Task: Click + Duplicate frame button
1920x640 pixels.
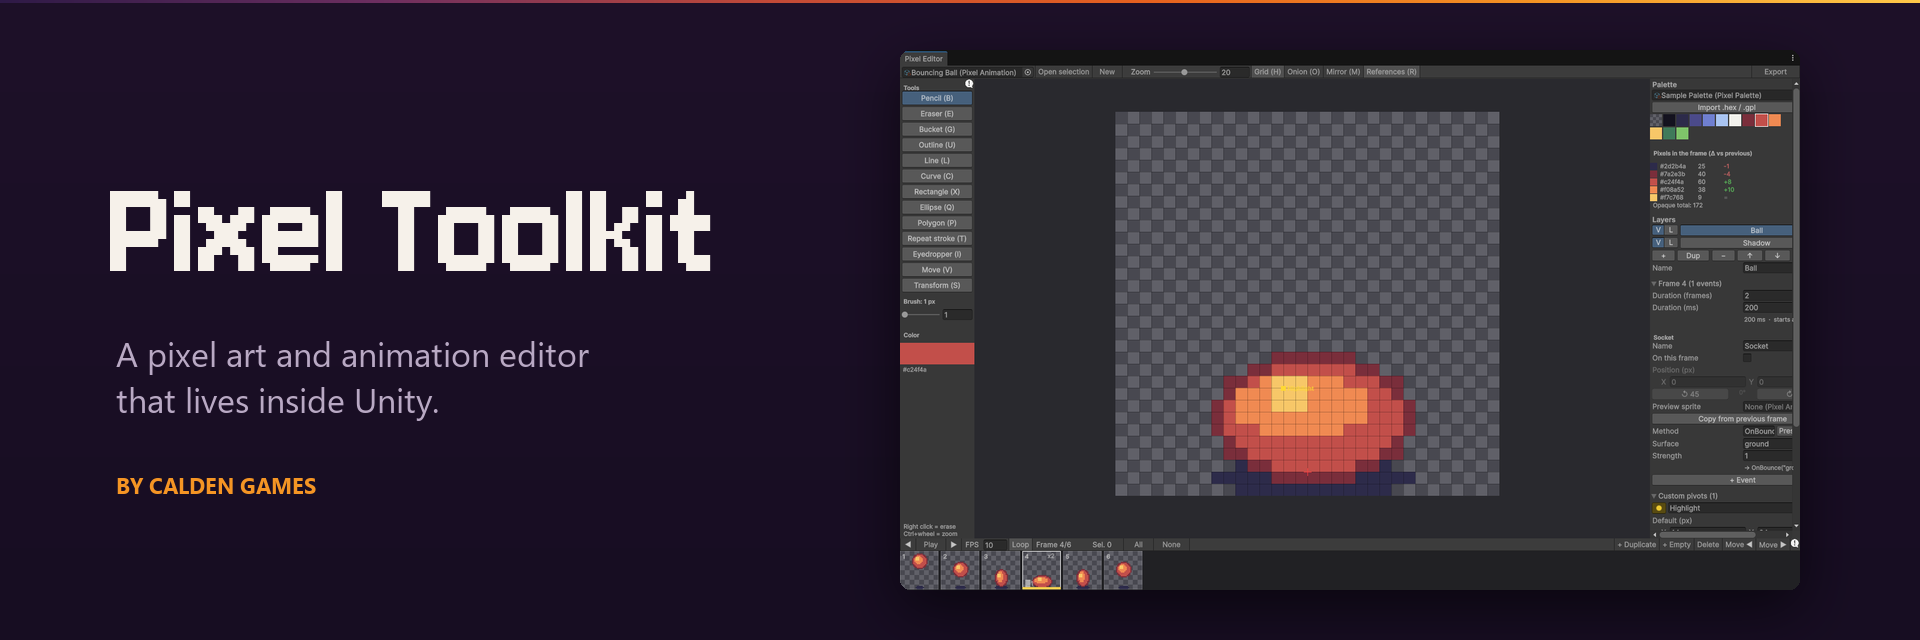Action: 1636,545
